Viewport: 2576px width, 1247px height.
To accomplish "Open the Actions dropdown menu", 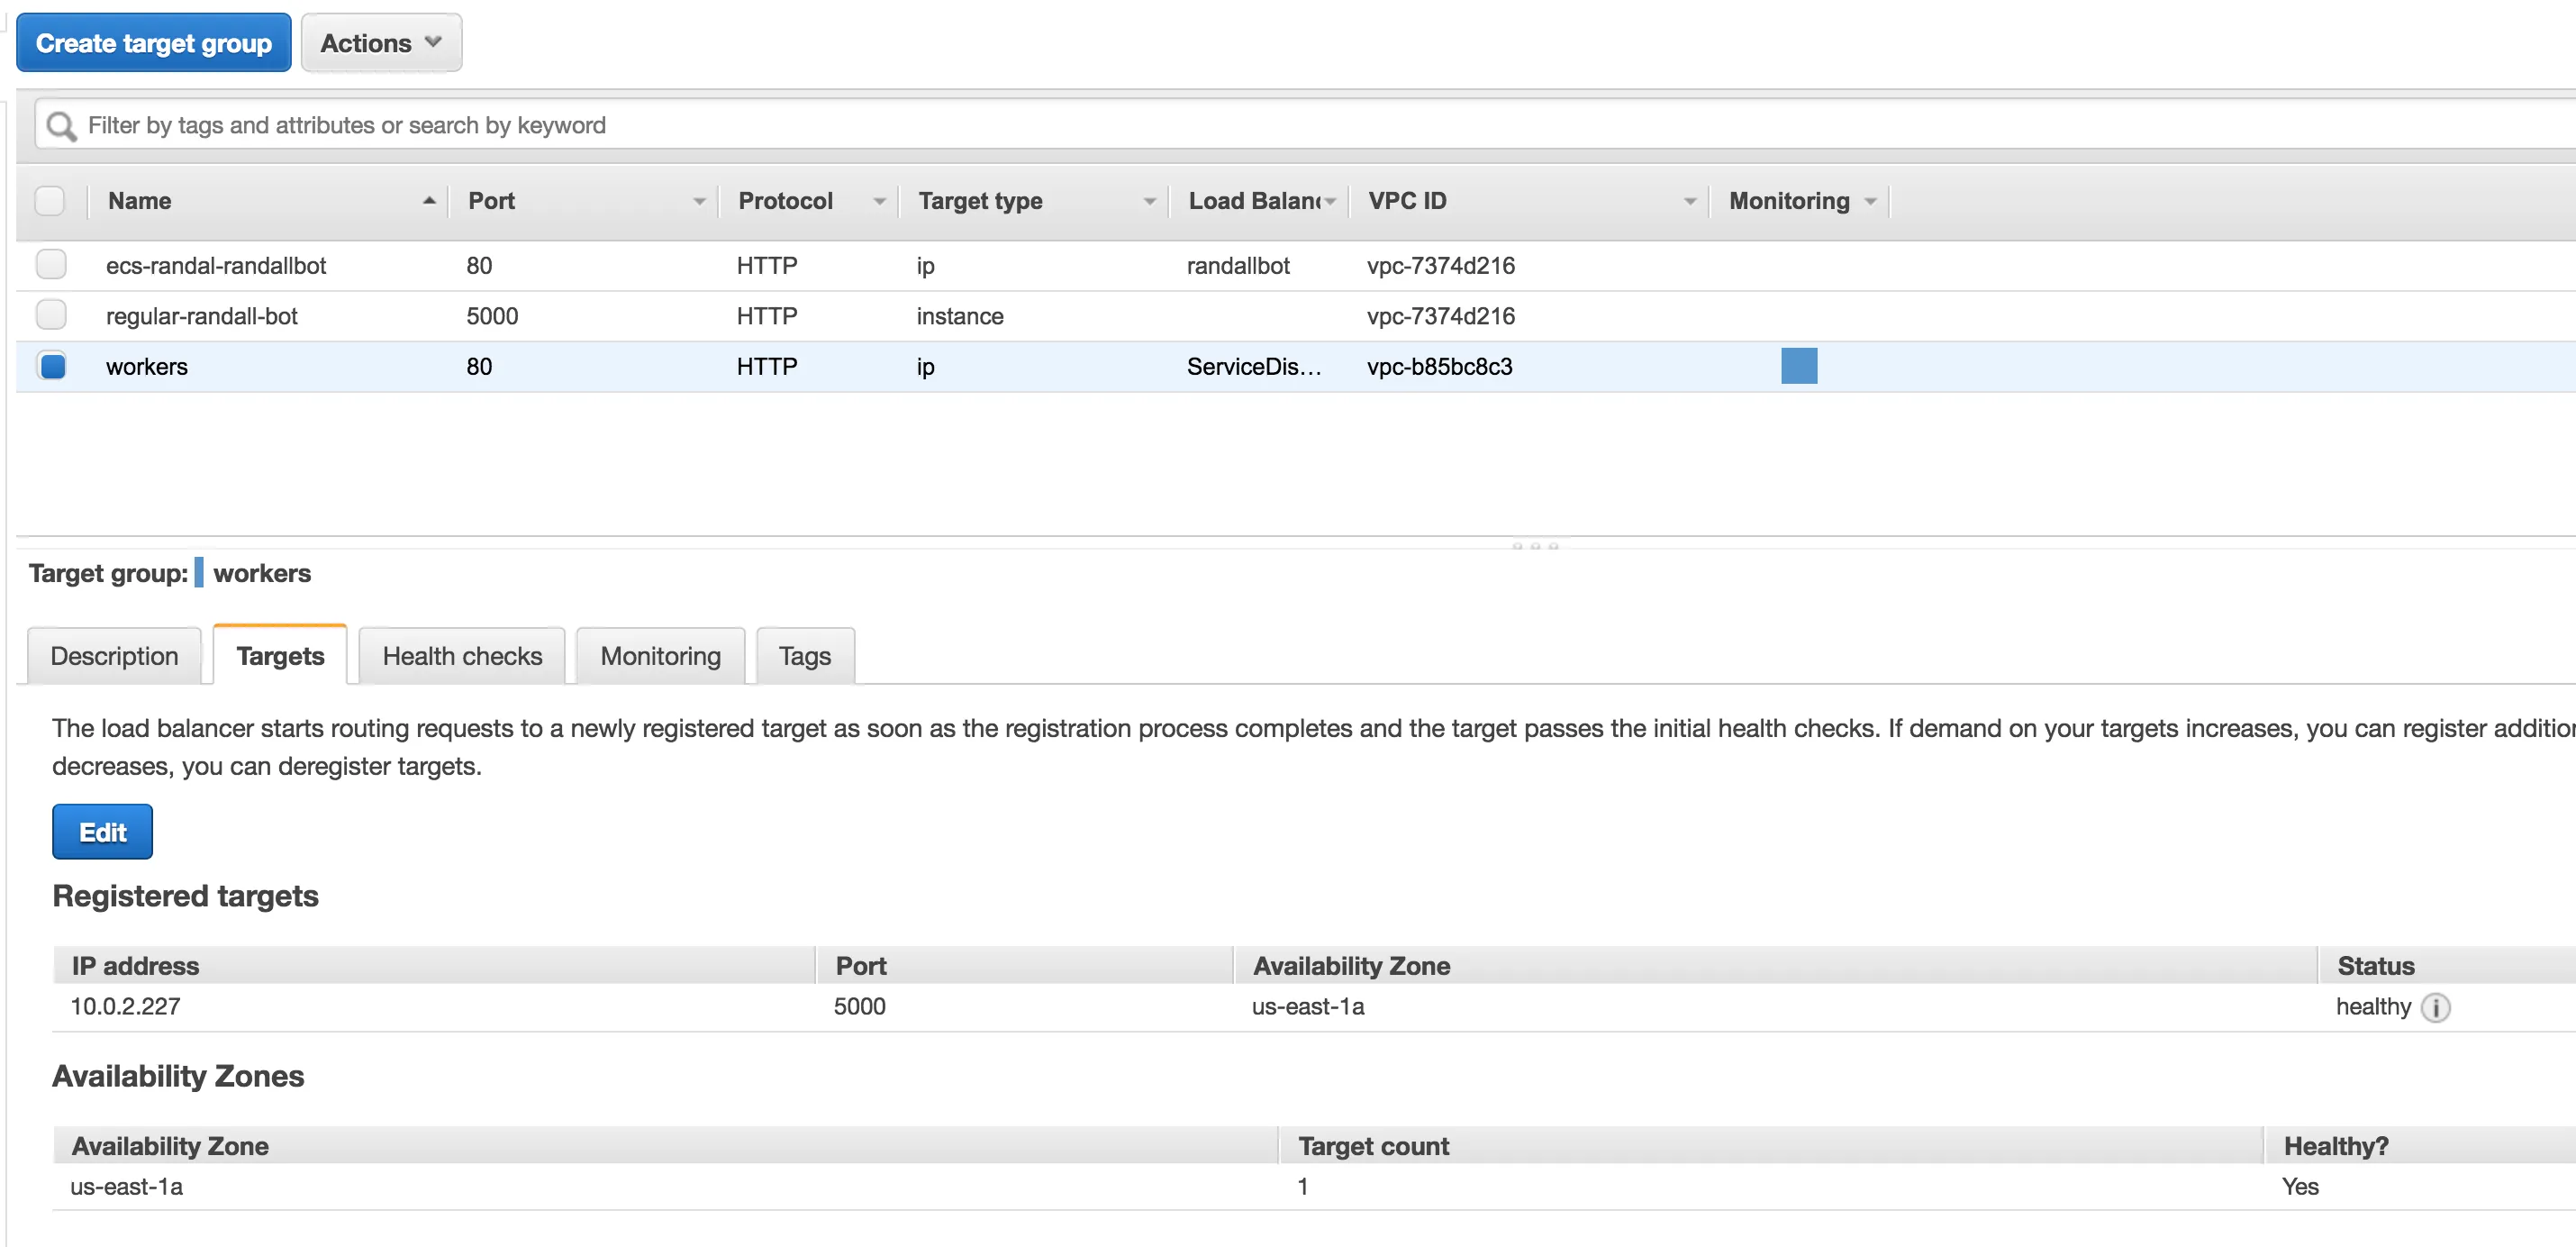I will pos(381,43).
